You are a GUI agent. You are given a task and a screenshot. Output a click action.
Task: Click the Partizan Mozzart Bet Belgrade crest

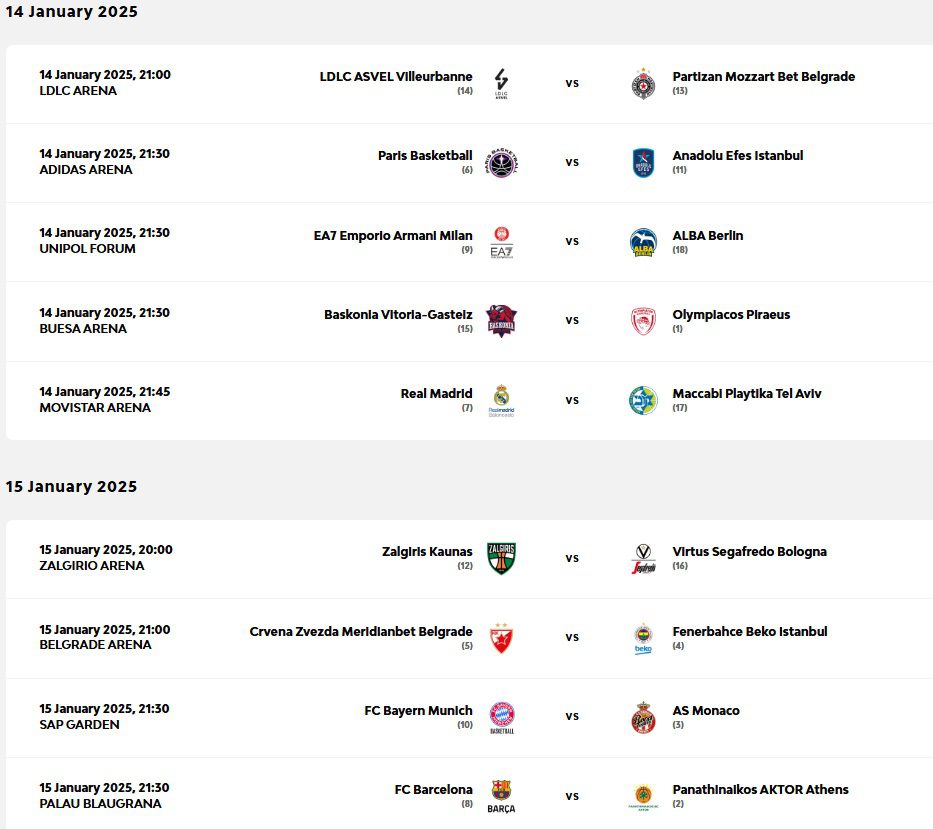[643, 83]
